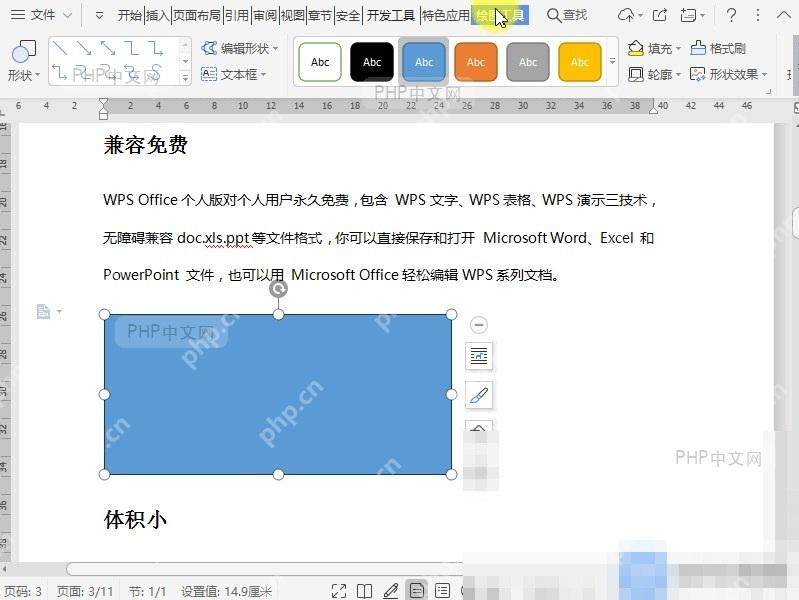799x600 pixels.
Task: Apply the orange Abc shape style
Action: [476, 62]
